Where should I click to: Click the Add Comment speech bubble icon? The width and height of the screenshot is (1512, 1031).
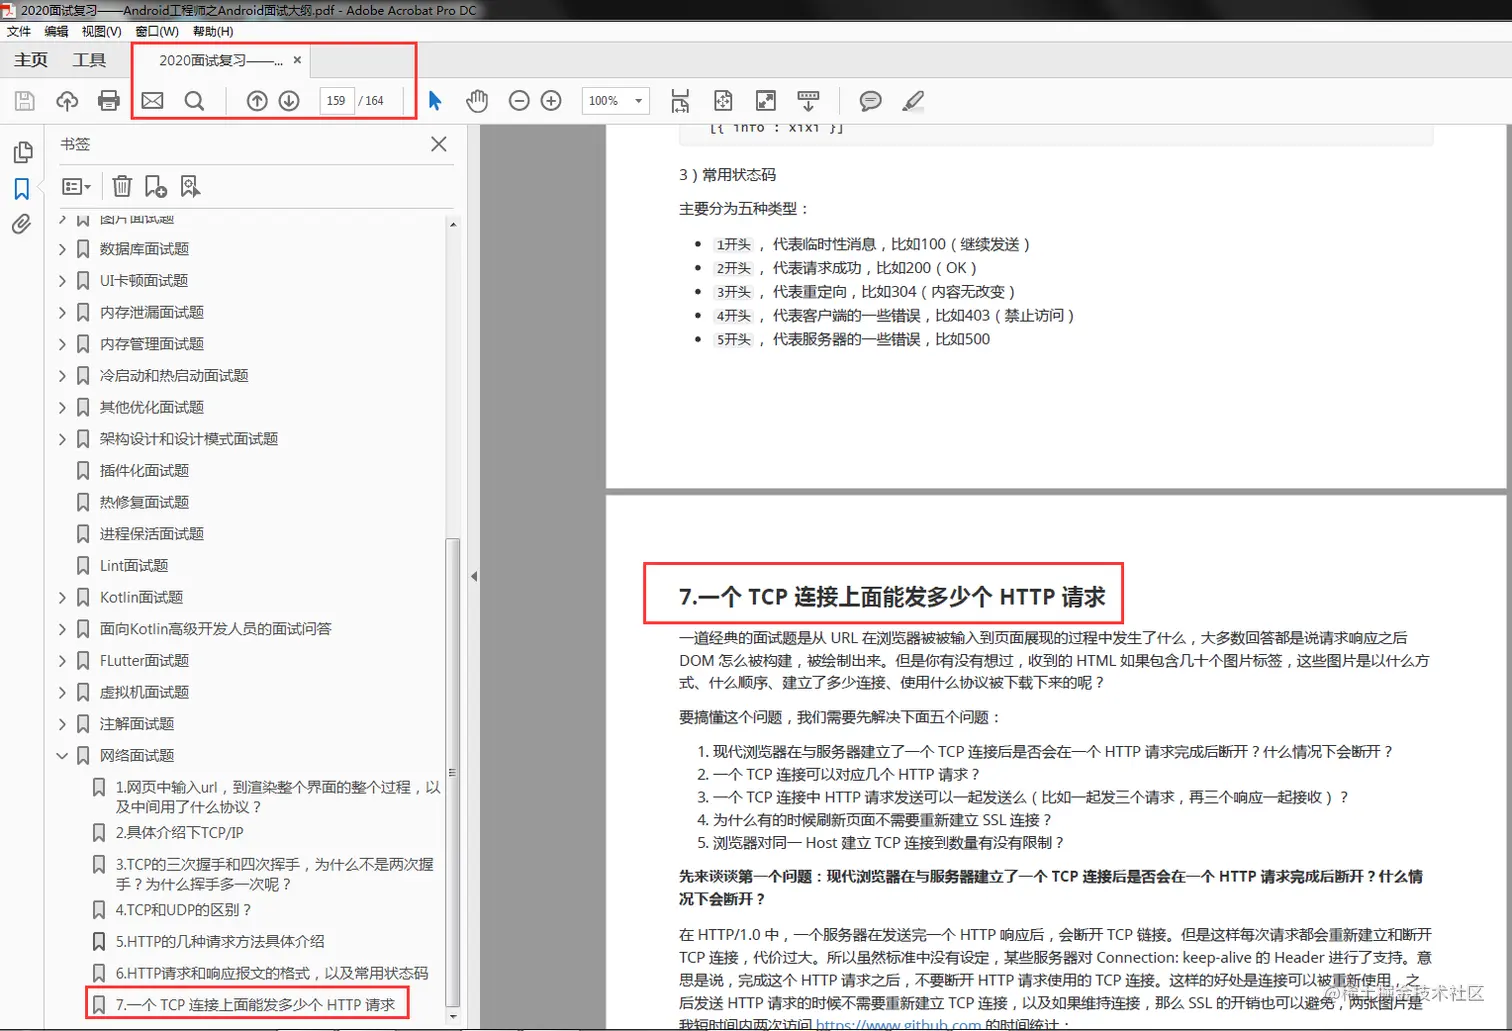869,100
